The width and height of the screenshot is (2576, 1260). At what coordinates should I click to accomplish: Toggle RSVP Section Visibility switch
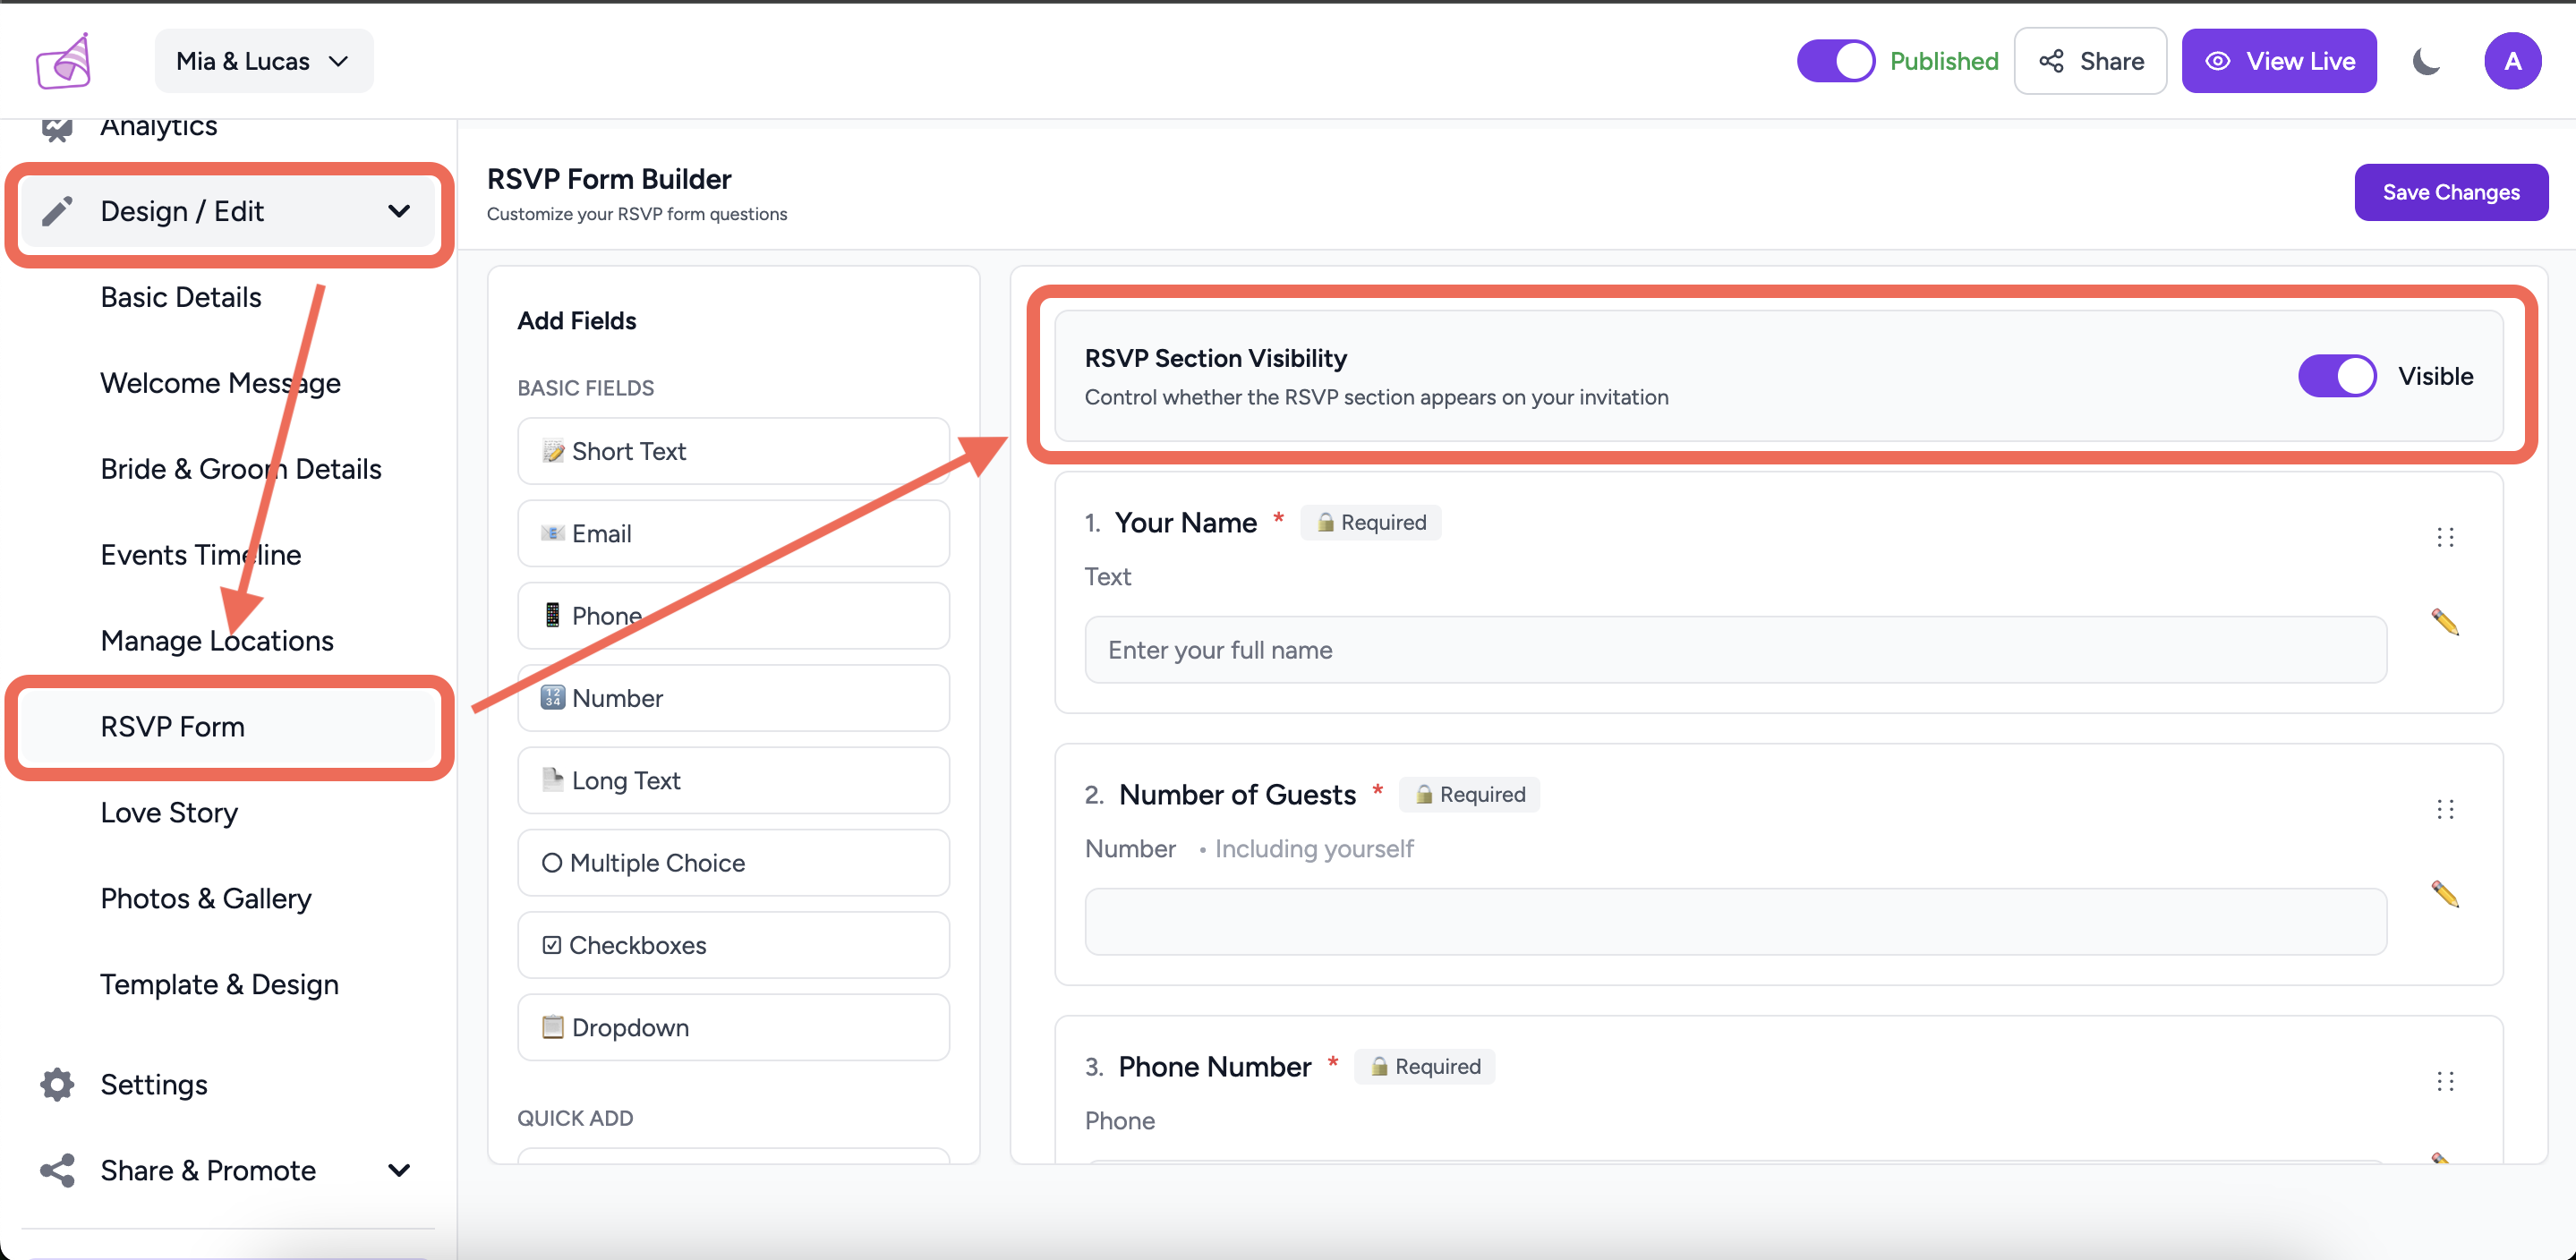[x=2337, y=376]
